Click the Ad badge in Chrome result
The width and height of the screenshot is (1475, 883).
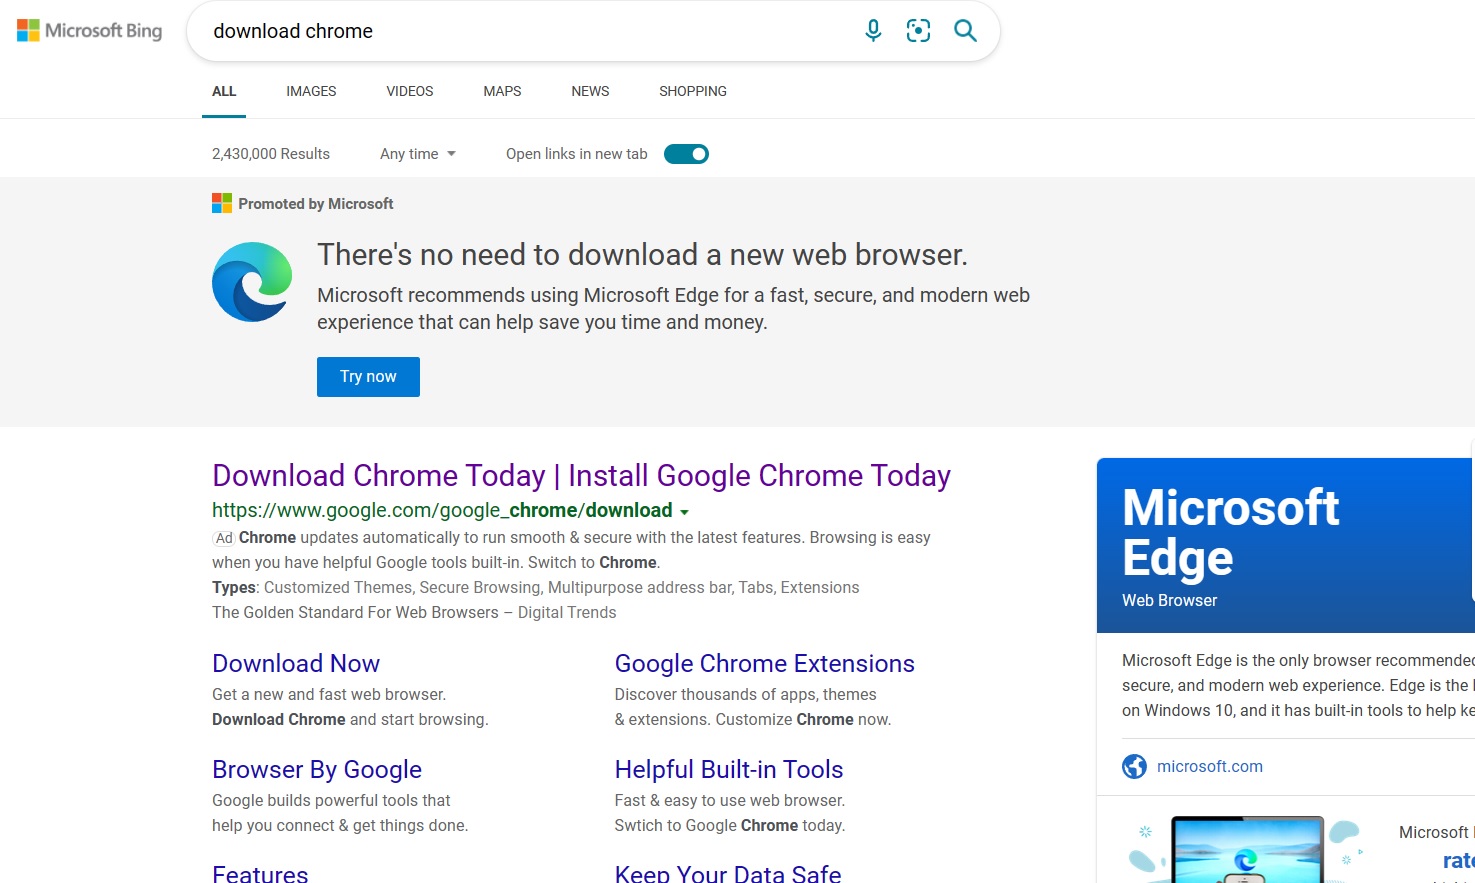224,538
